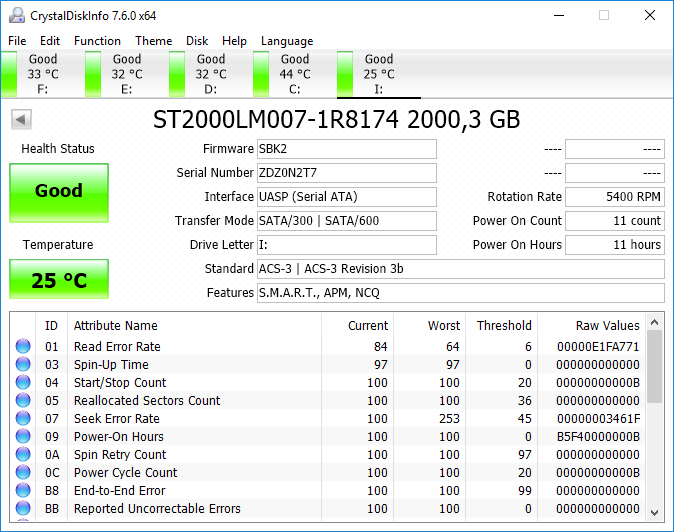Select drive I: 25 °C tab
This screenshot has height=532, width=674.
click(x=378, y=74)
